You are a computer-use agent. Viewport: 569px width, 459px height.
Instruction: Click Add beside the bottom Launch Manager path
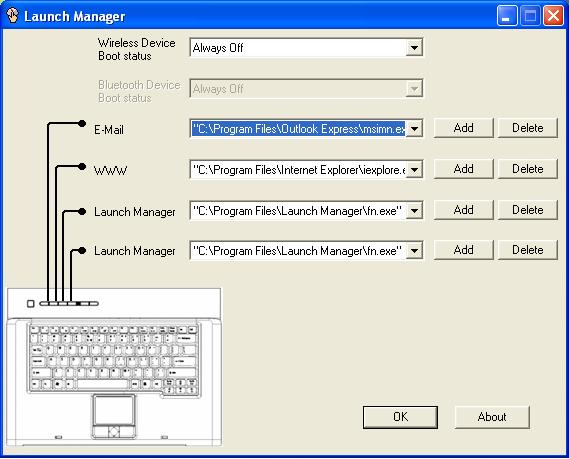(463, 250)
